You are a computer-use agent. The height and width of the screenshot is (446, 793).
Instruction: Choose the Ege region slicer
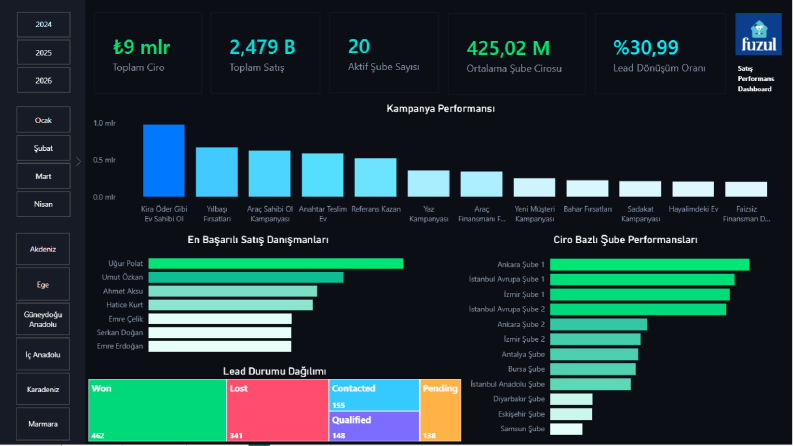pos(43,285)
